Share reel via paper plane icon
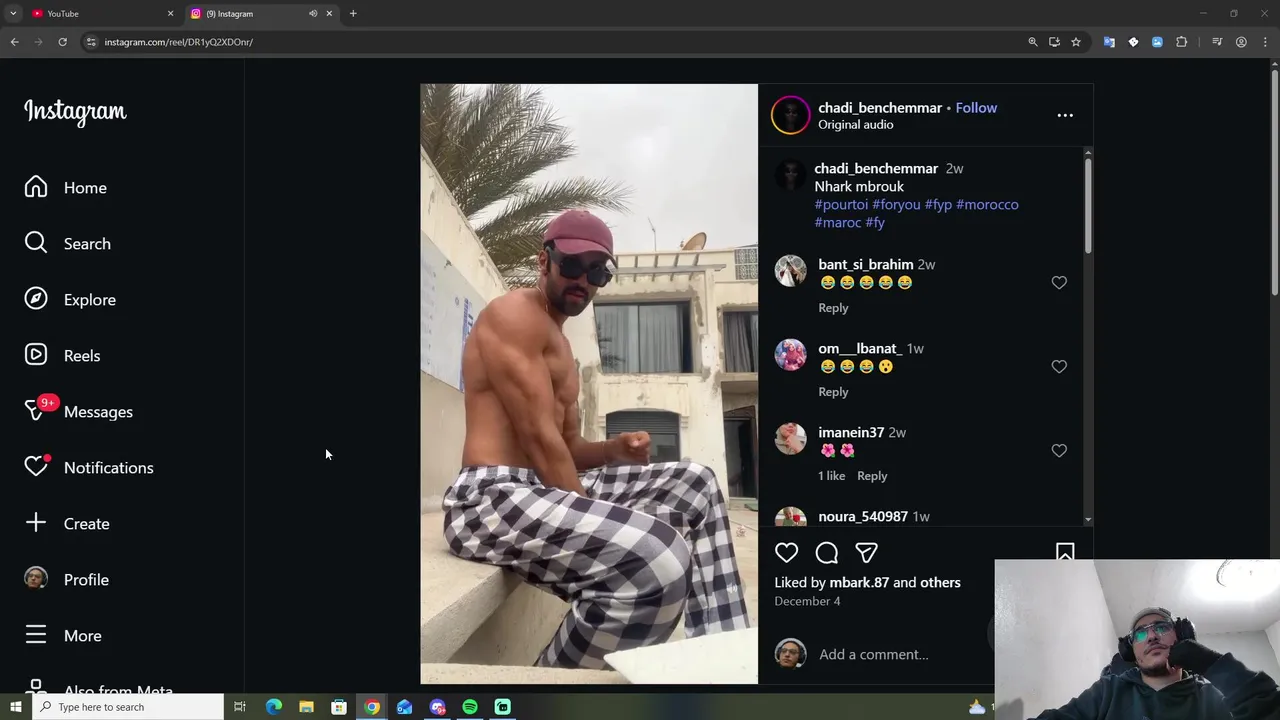Viewport: 1280px width, 720px height. pos(866,552)
